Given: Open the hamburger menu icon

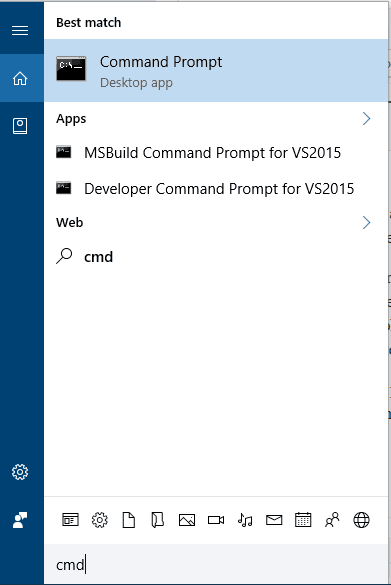Looking at the screenshot, I should [20, 30].
